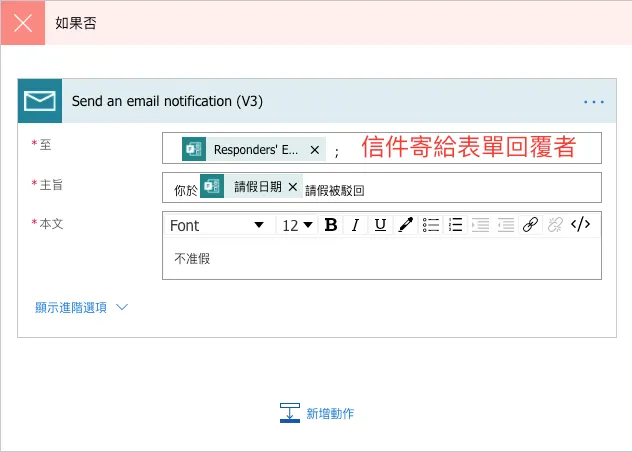Insert a bulleted list
The height and width of the screenshot is (452, 632).
pos(430,225)
